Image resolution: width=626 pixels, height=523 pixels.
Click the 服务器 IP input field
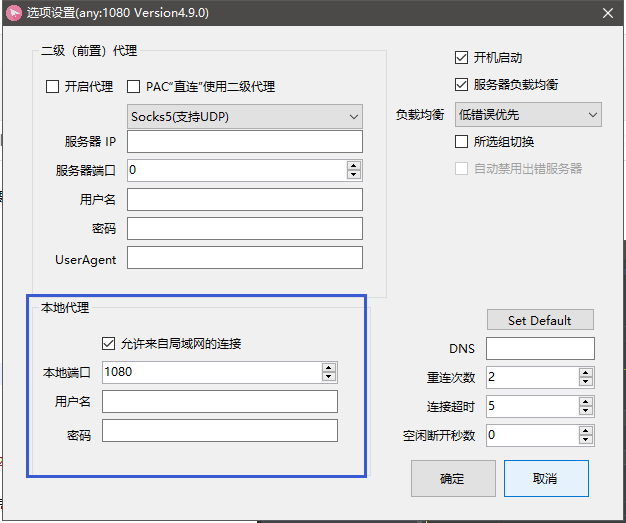click(x=245, y=141)
